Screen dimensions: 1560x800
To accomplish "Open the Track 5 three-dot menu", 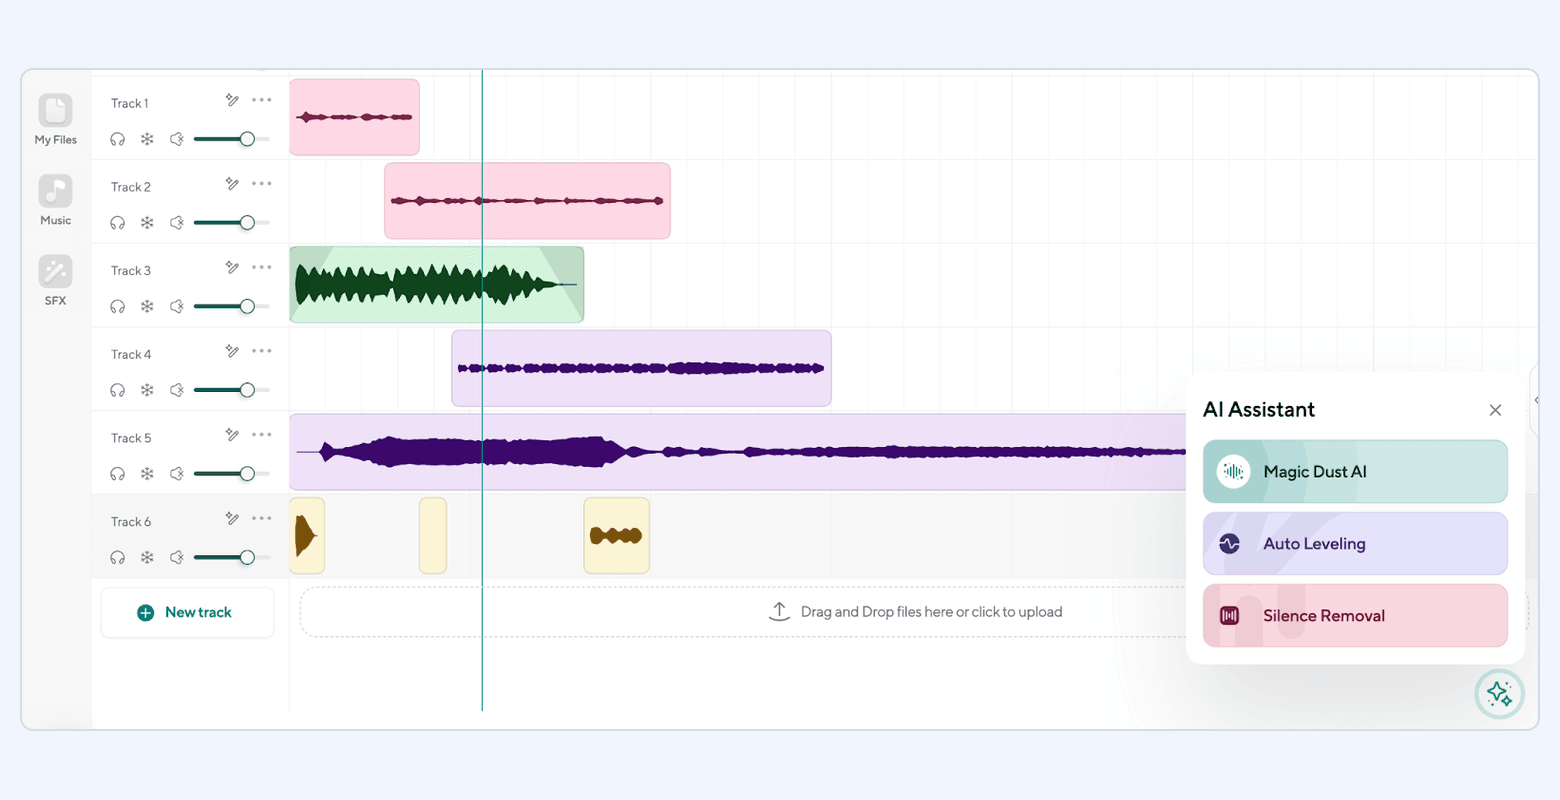I will (261, 434).
